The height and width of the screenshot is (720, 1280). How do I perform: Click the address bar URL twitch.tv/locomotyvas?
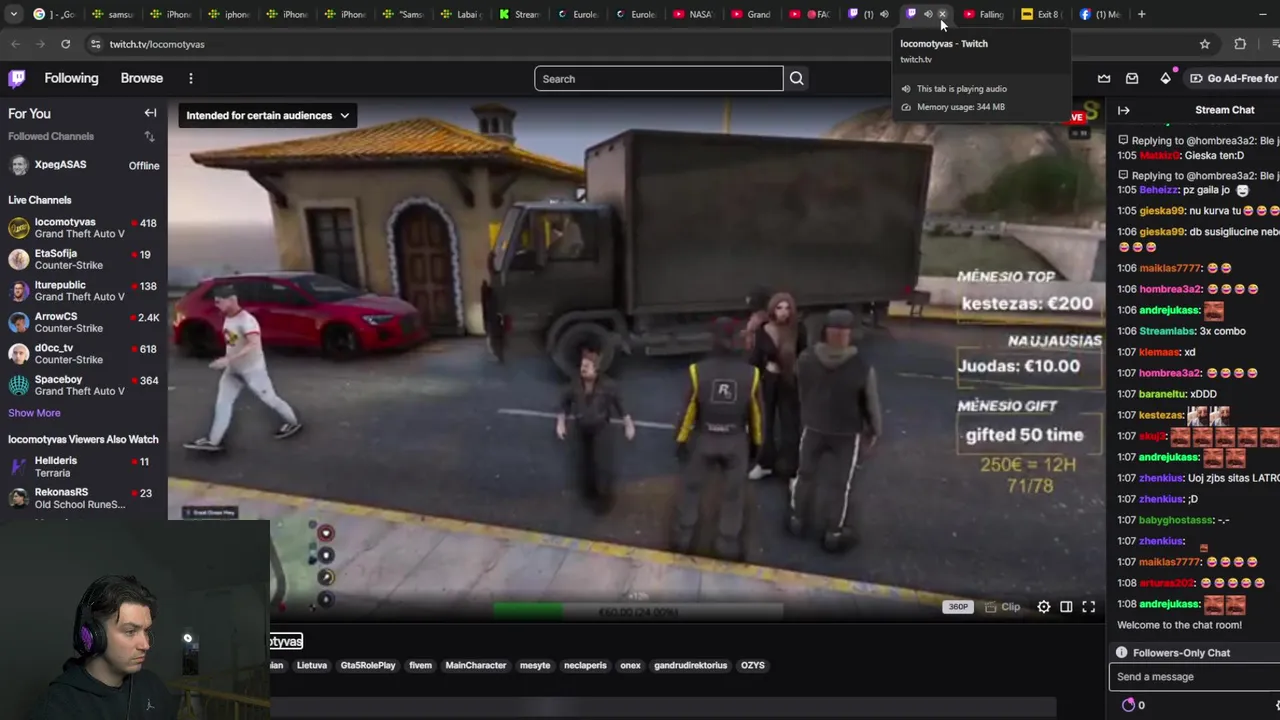tap(157, 44)
